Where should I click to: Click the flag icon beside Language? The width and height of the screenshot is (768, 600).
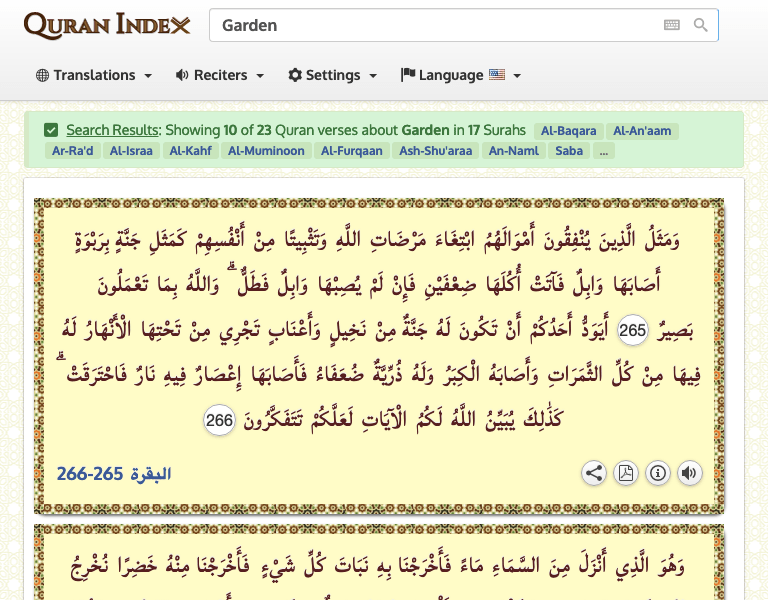coord(408,74)
